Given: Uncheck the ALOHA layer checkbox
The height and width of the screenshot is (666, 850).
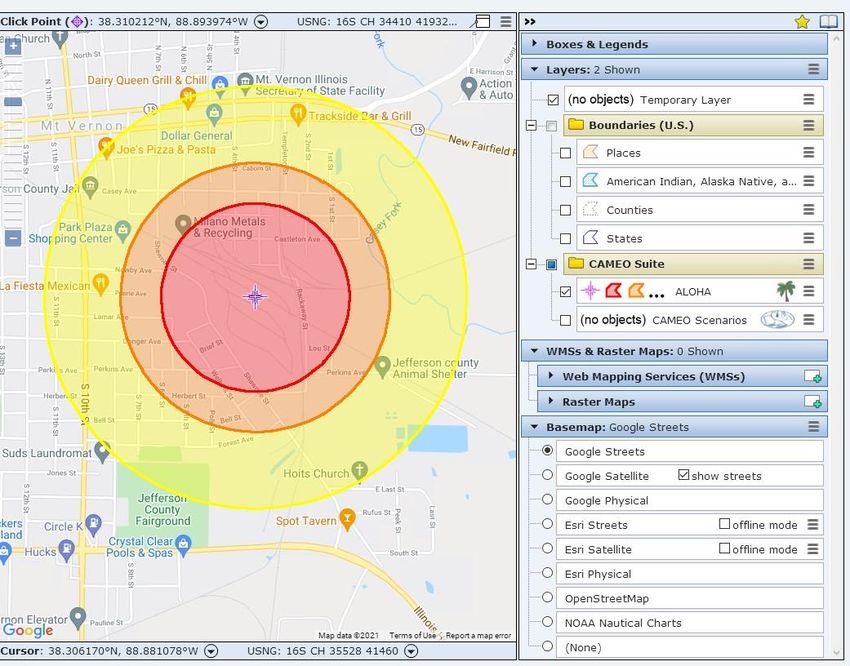Looking at the screenshot, I should 565,292.
